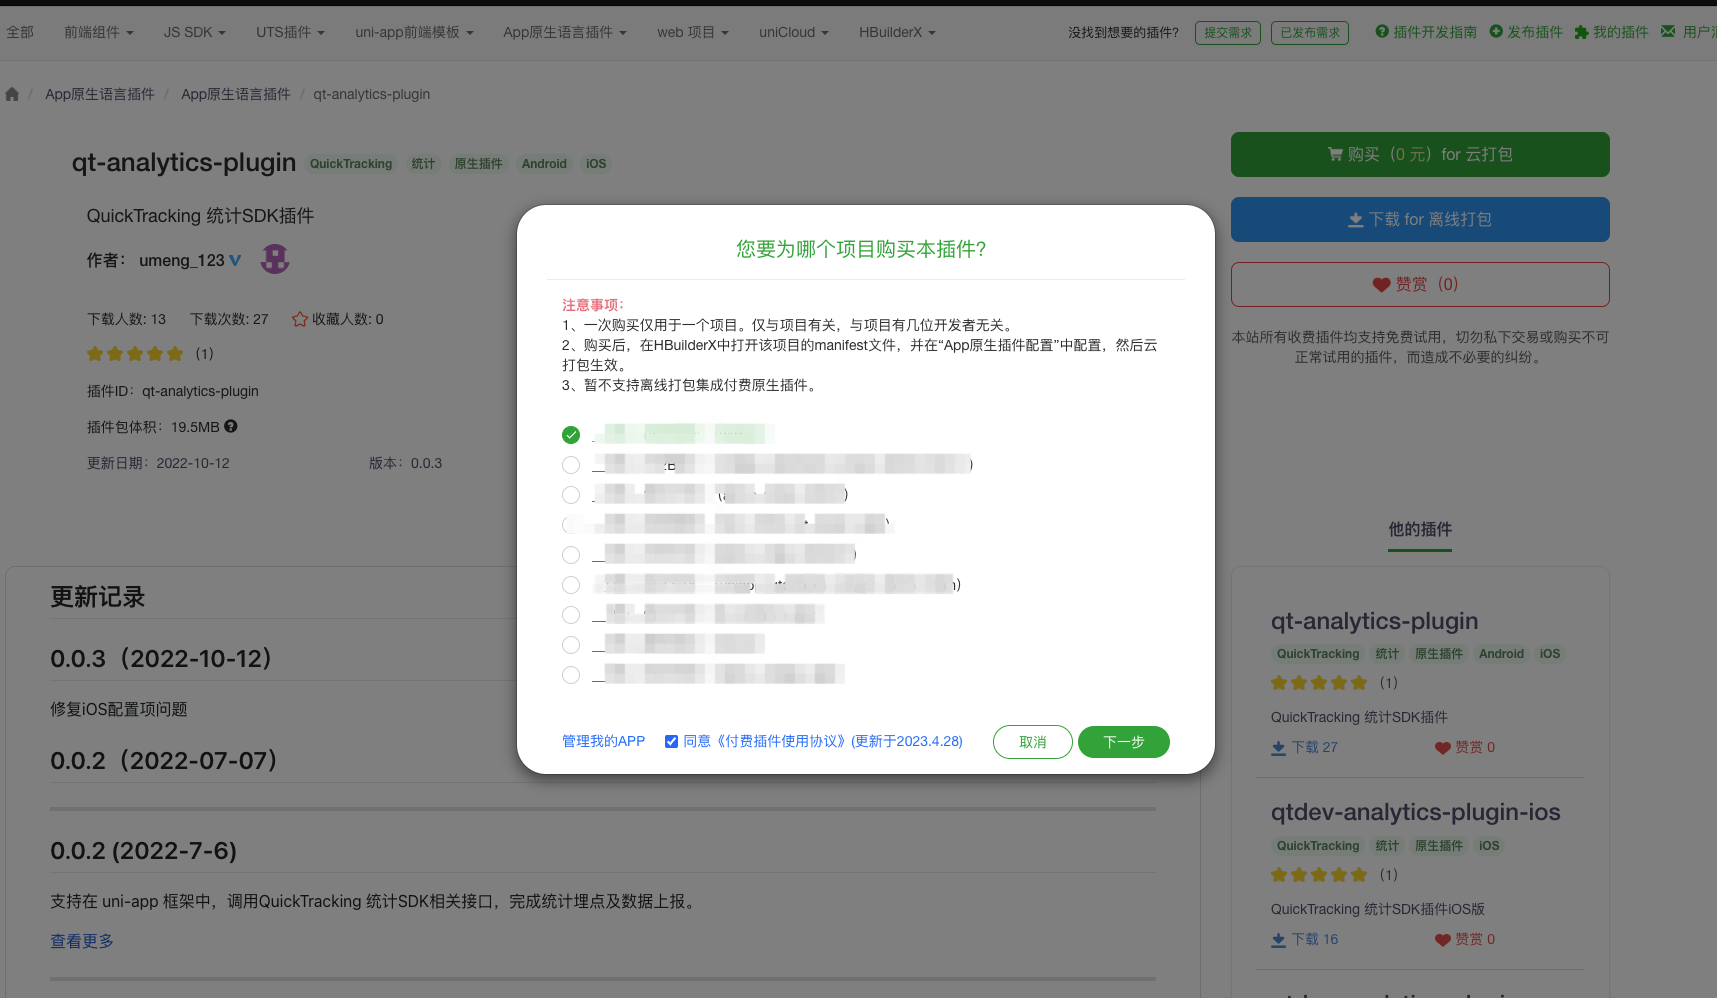Screen dimensions: 1717x998
Task: Click the 更新日期: 2022-10-12 text
Action: tap(158, 463)
